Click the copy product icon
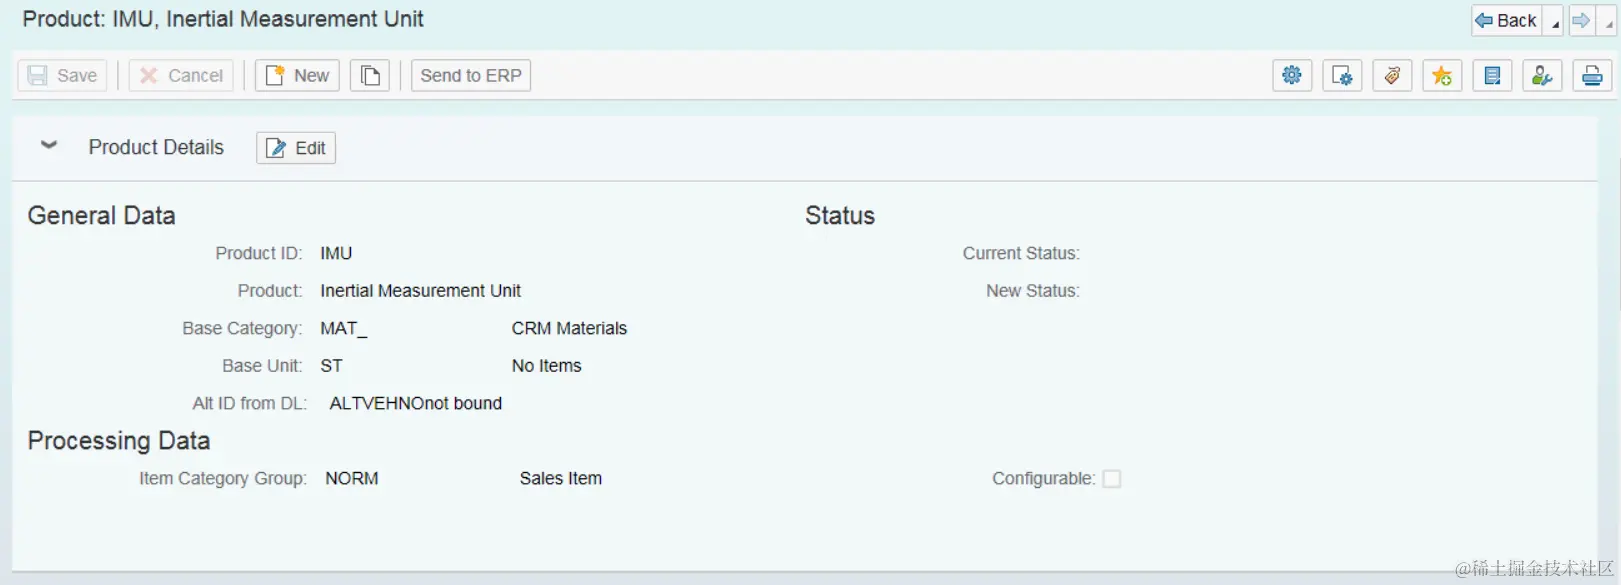The width and height of the screenshot is (1621, 585). click(370, 75)
